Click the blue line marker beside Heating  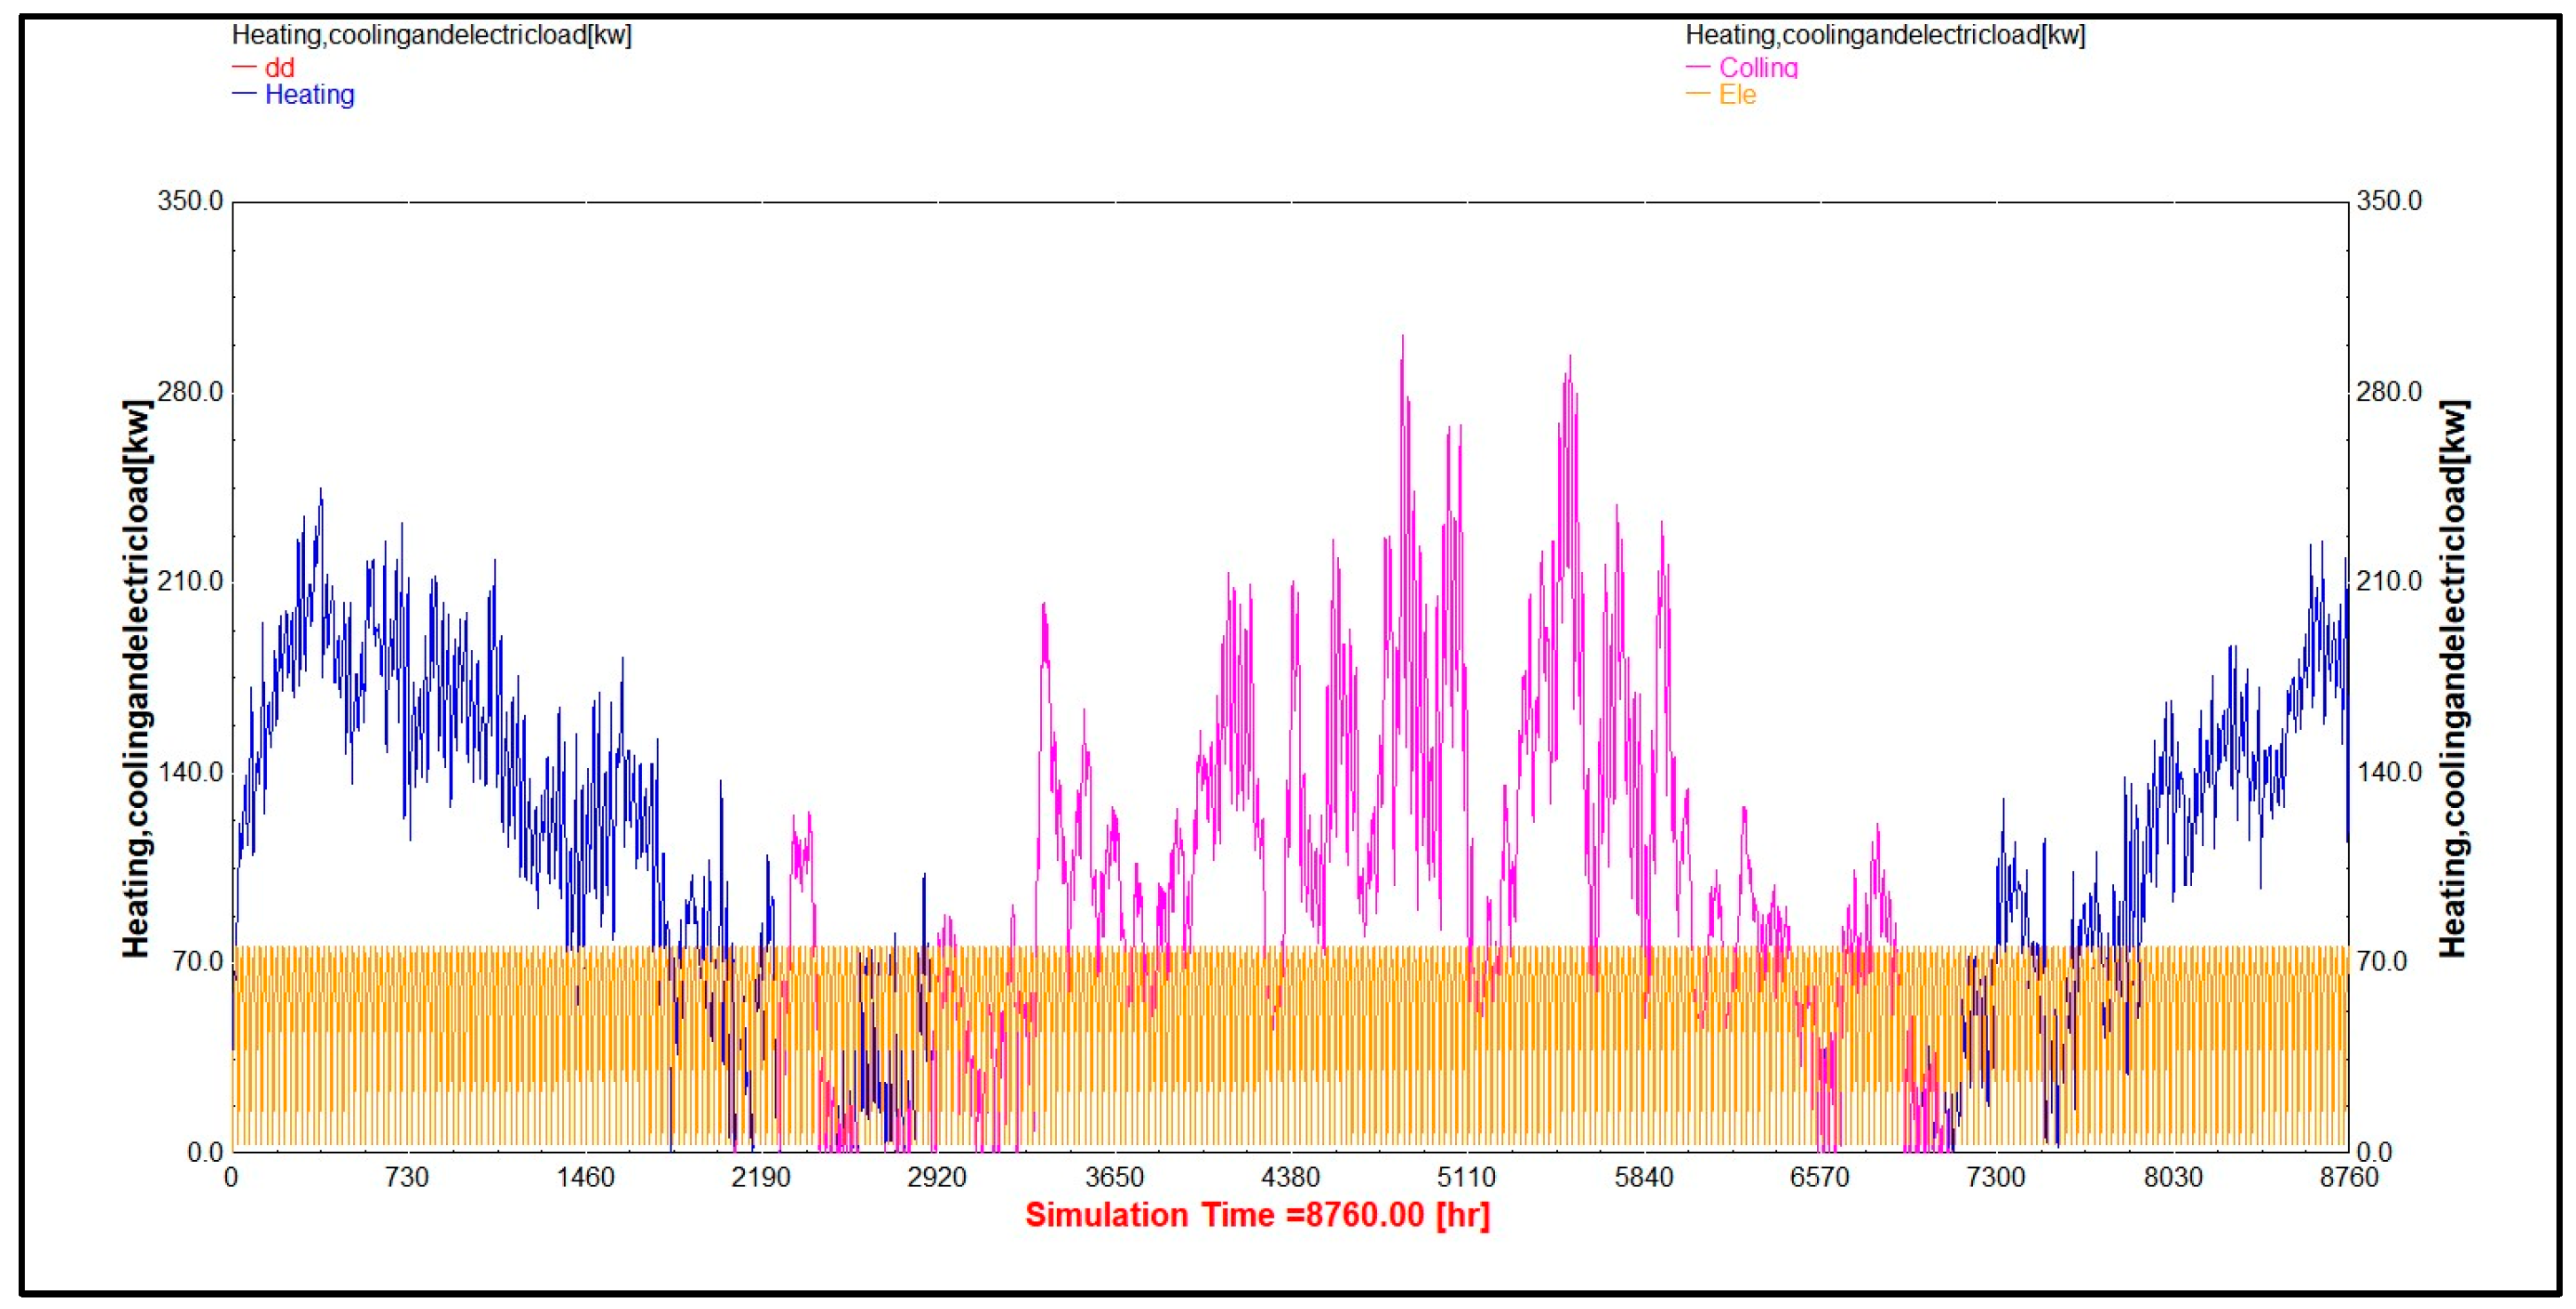point(244,95)
